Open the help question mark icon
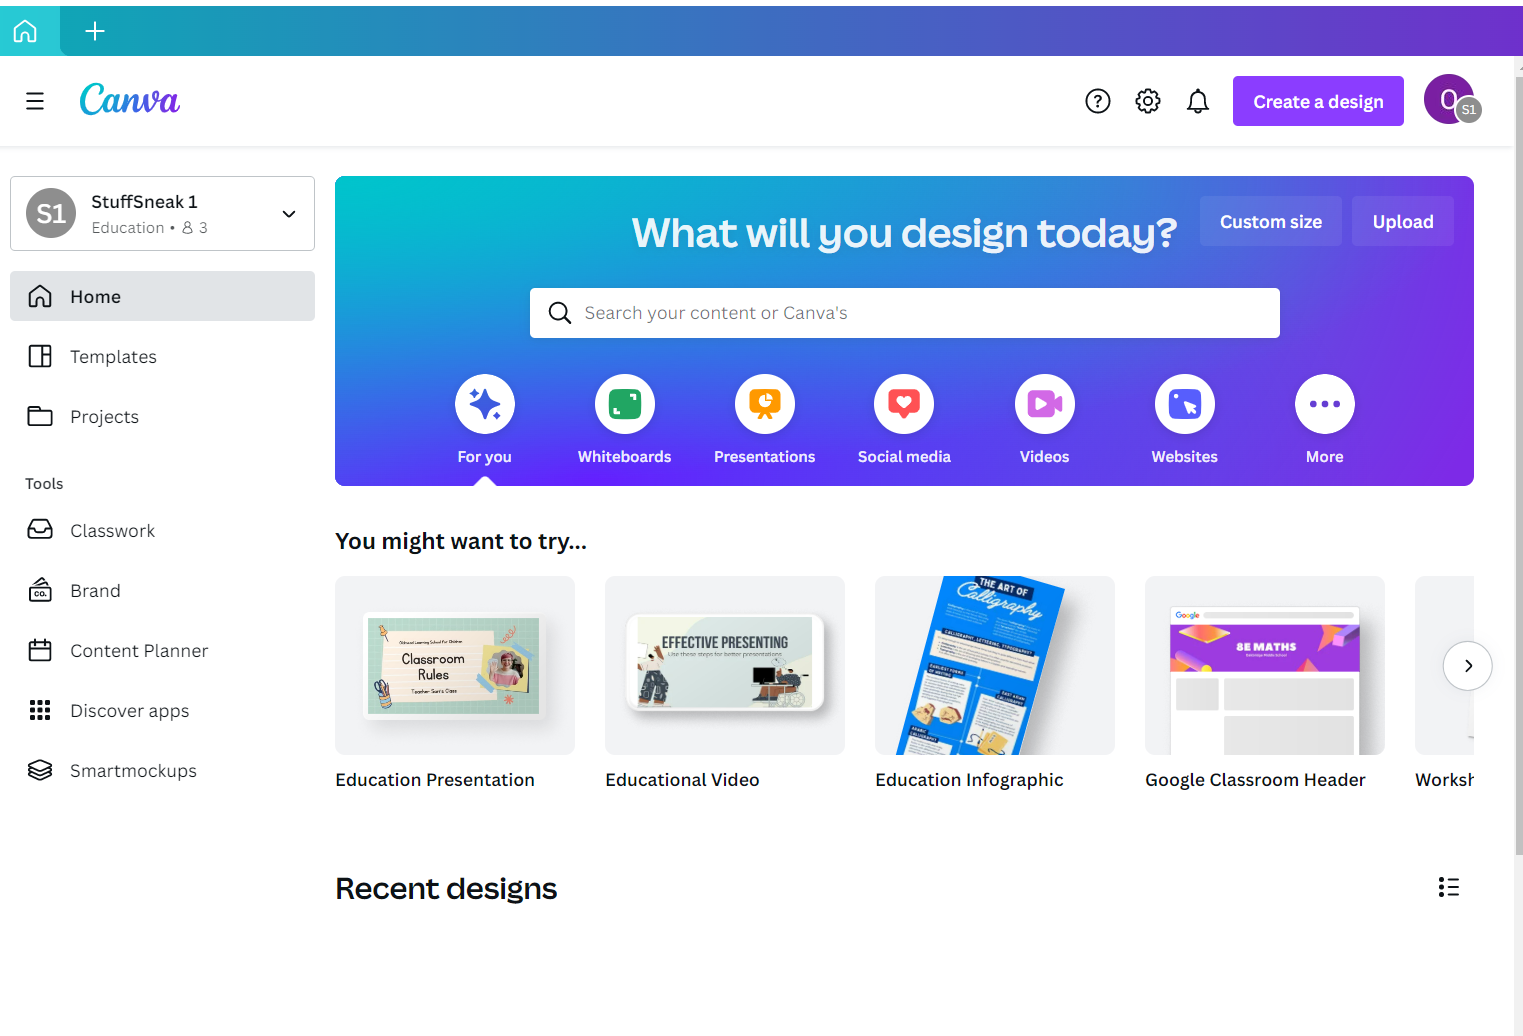 click(1098, 101)
